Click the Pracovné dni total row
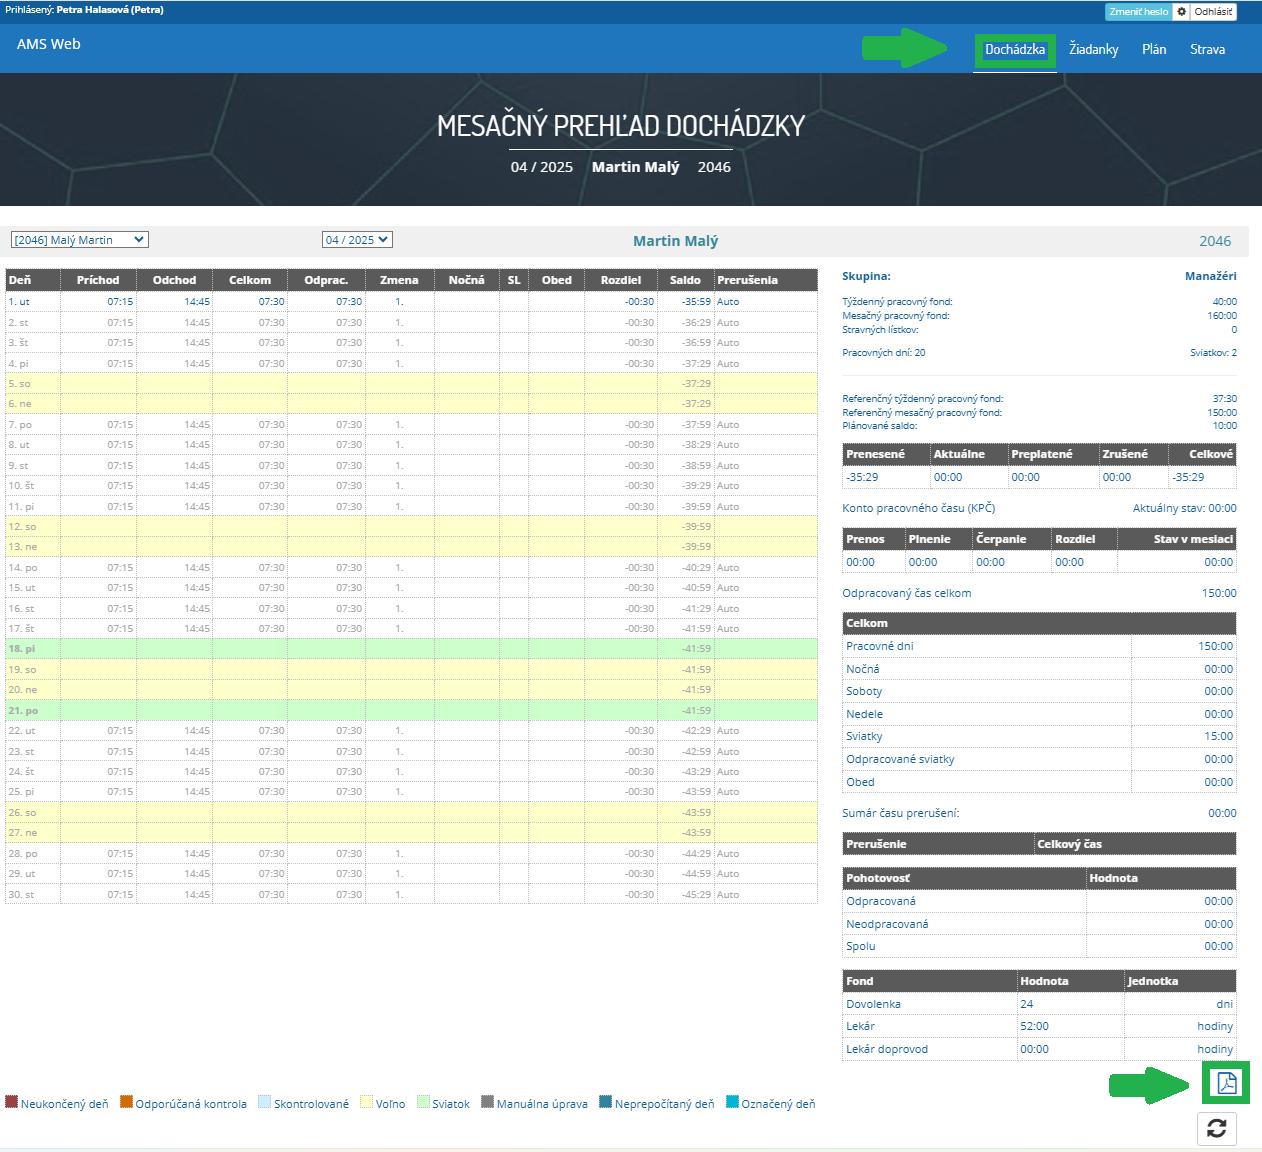Viewport: 1262px width, 1152px height. point(879,646)
